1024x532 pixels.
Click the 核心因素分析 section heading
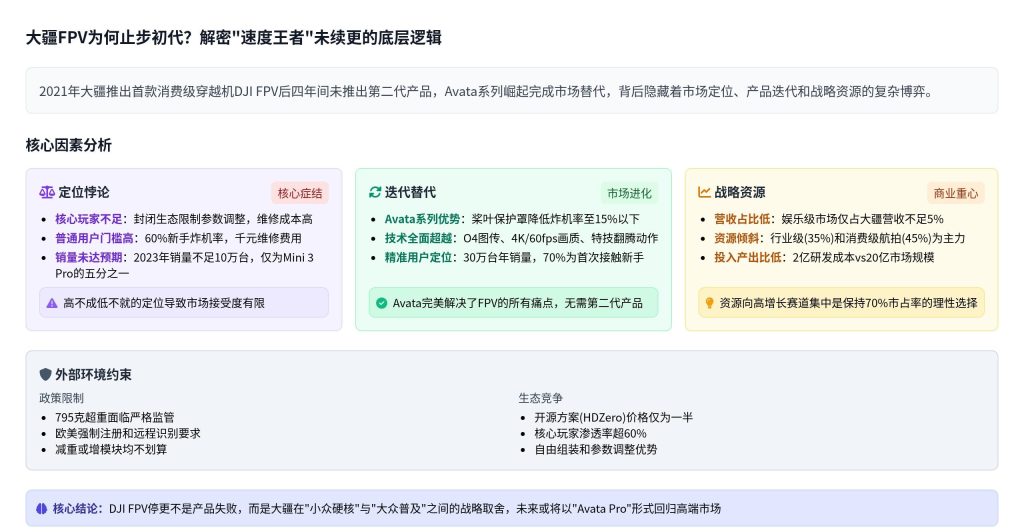[69, 145]
